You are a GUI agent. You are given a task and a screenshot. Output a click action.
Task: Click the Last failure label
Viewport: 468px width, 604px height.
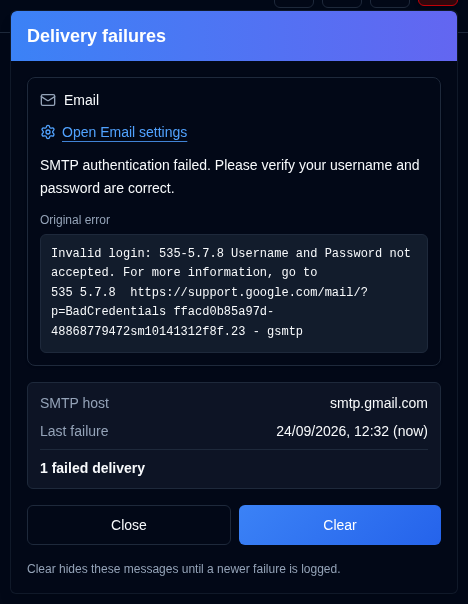tap(74, 431)
